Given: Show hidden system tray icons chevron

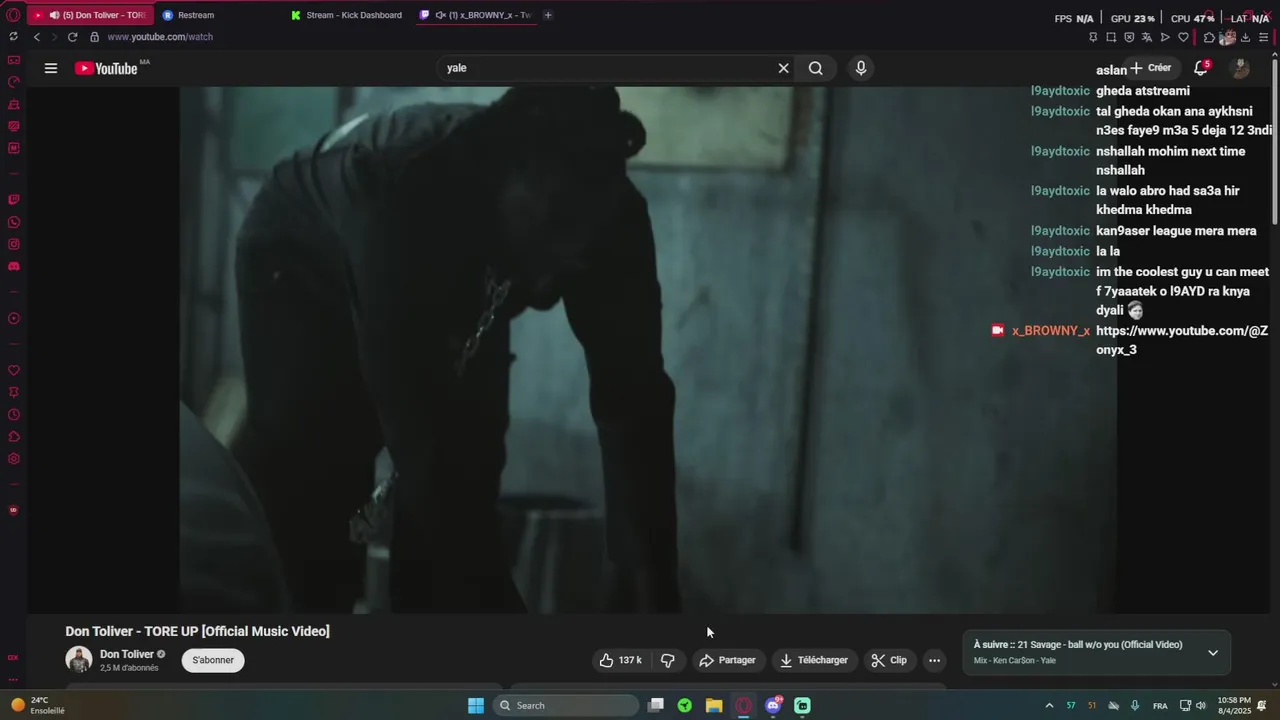Looking at the screenshot, I should pyautogui.click(x=1049, y=705).
